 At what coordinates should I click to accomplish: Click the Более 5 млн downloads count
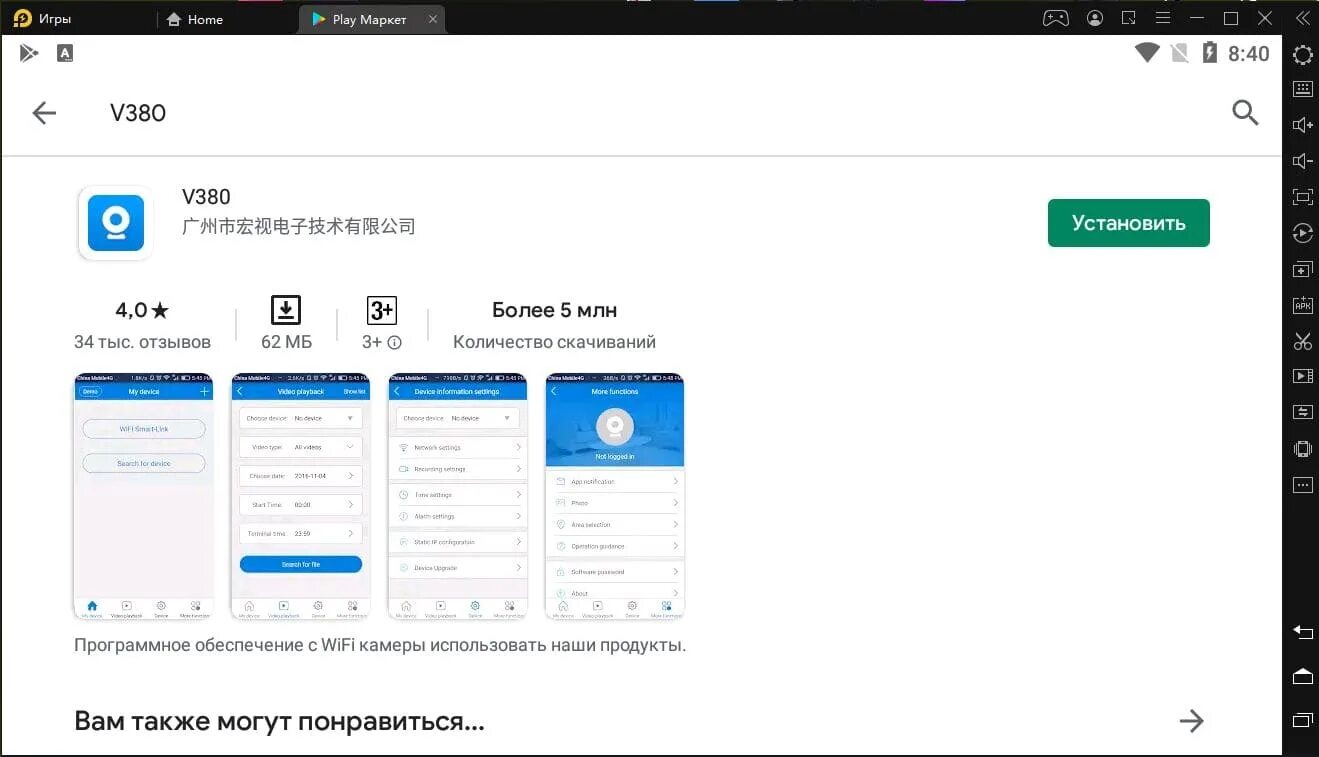[554, 310]
